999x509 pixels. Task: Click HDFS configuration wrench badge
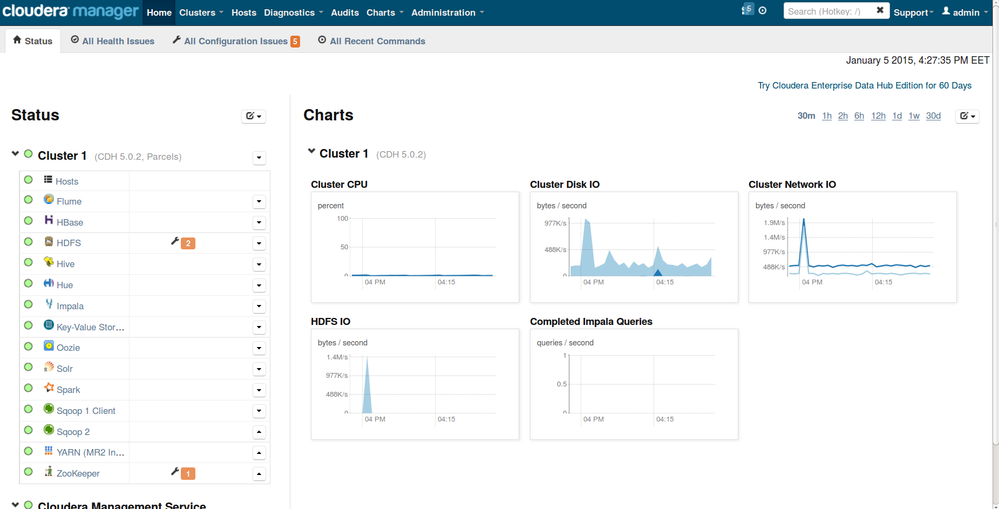[183, 243]
